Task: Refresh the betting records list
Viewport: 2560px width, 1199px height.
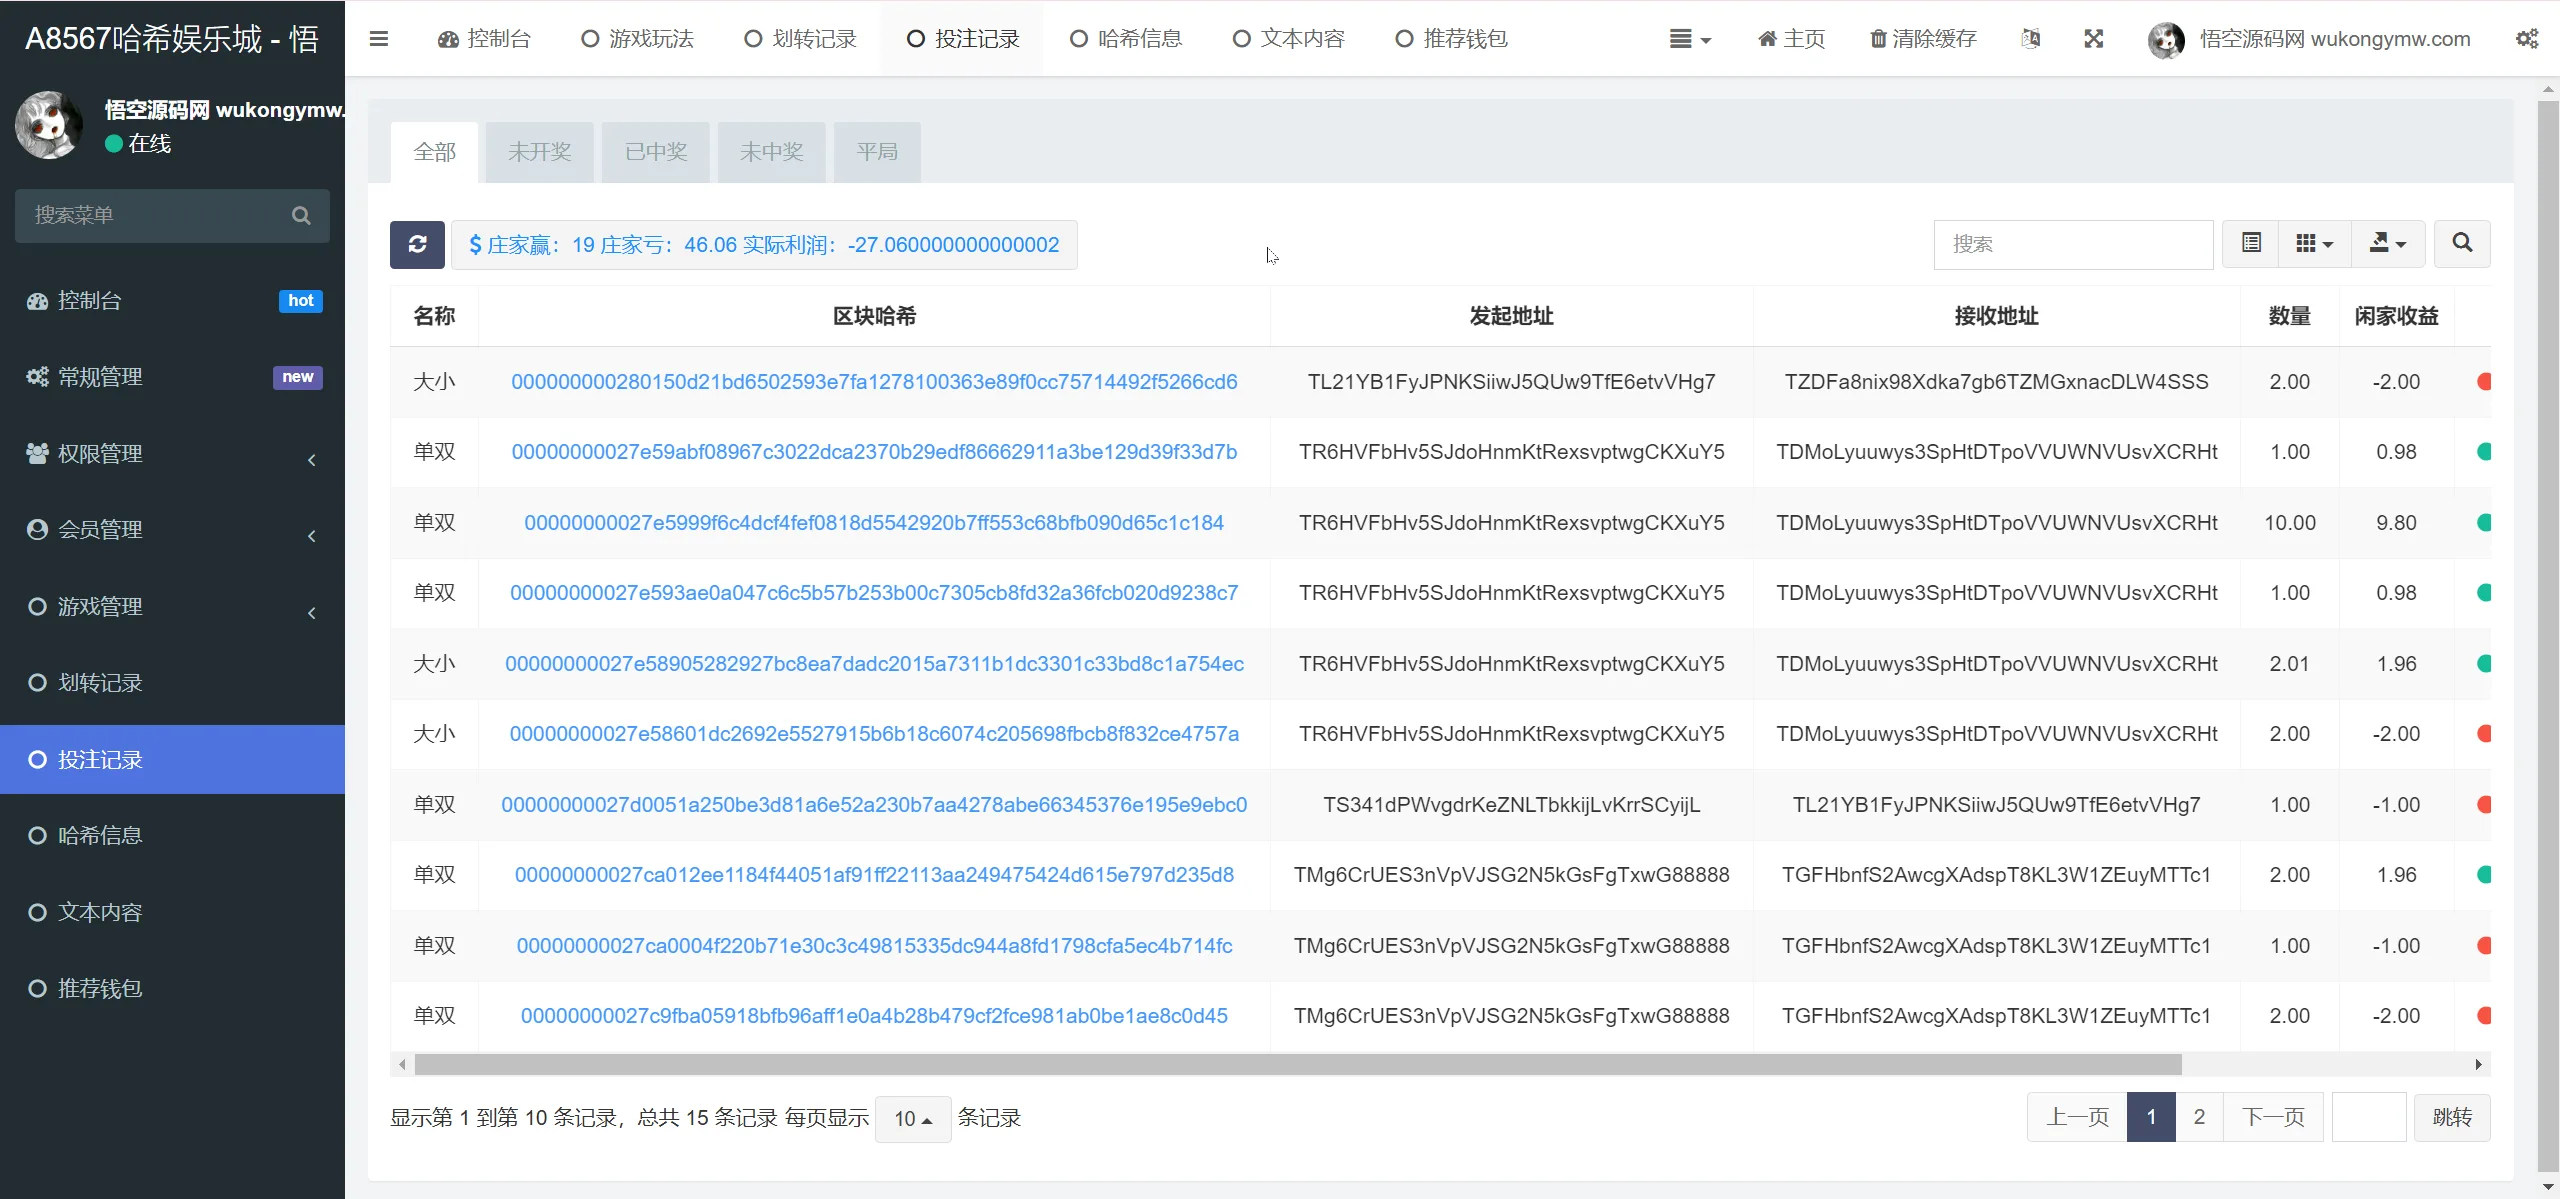Action: coord(416,244)
